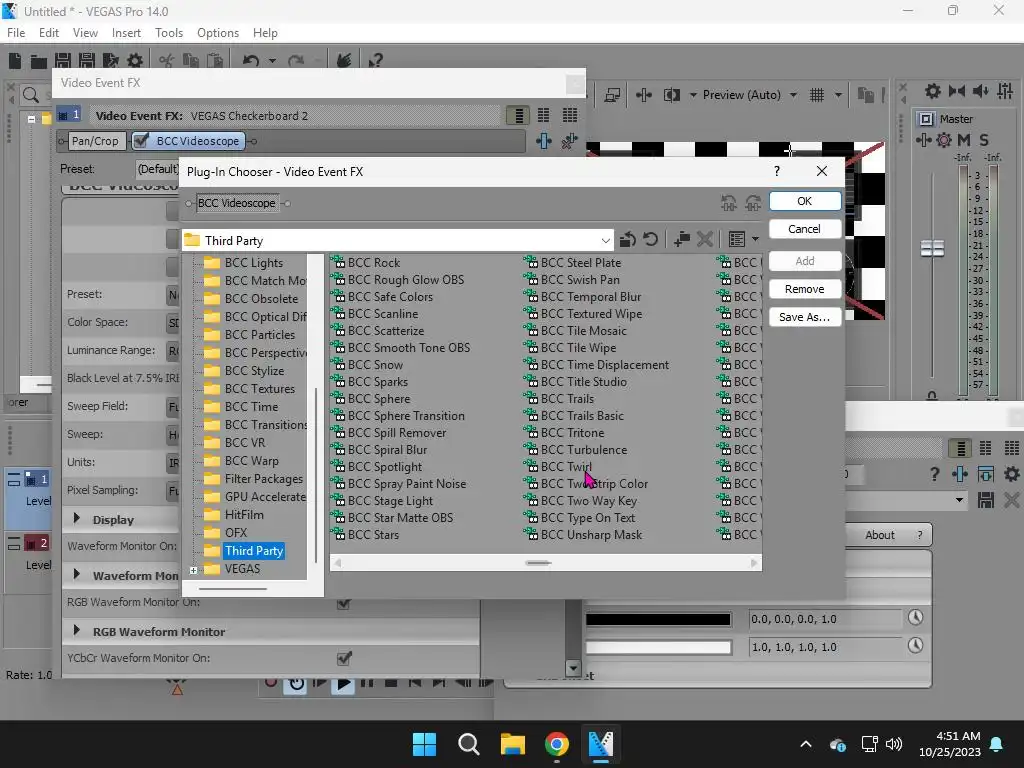This screenshot has width=1024, height=768.
Task: Click the About button
Action: click(880, 535)
